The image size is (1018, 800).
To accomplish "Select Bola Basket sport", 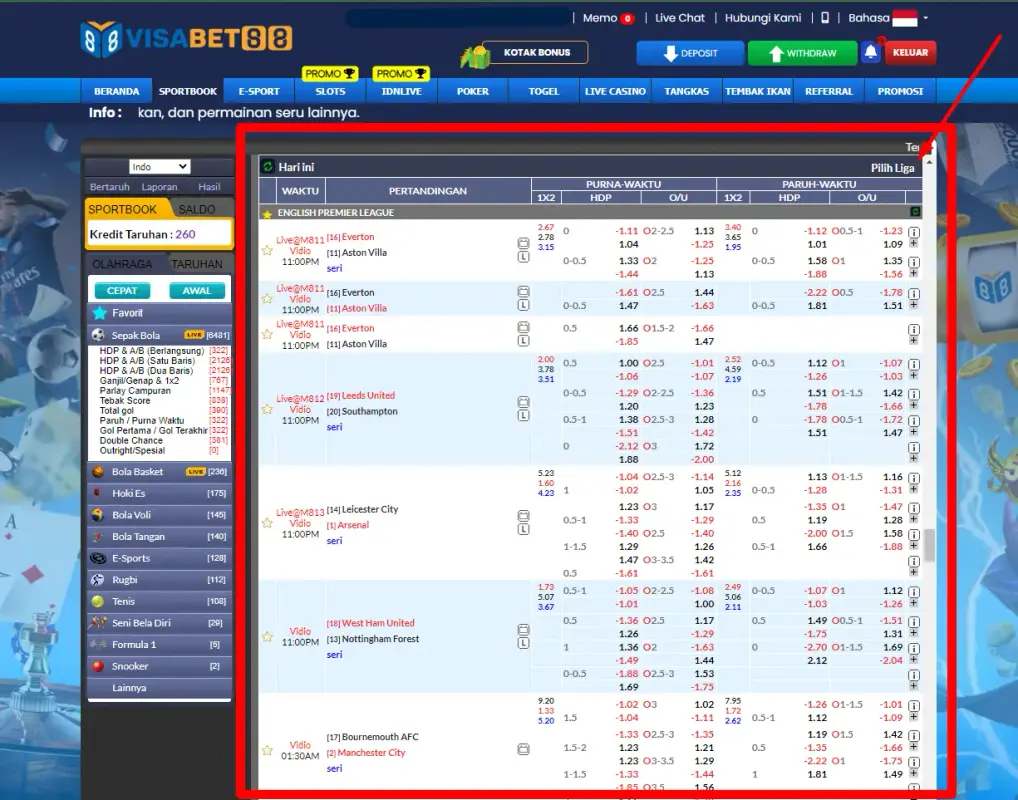I will [159, 471].
